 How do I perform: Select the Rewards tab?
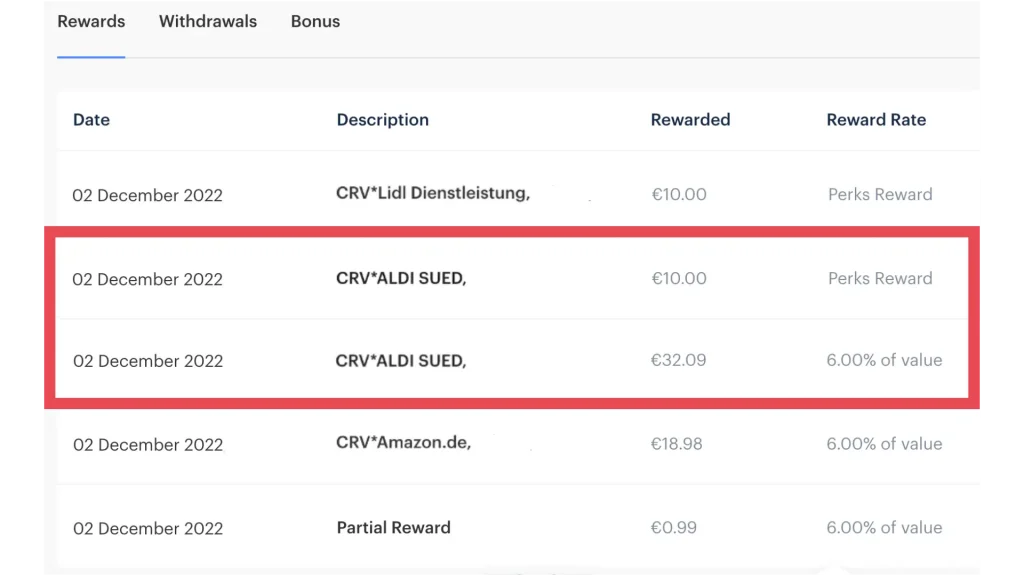(x=91, y=21)
